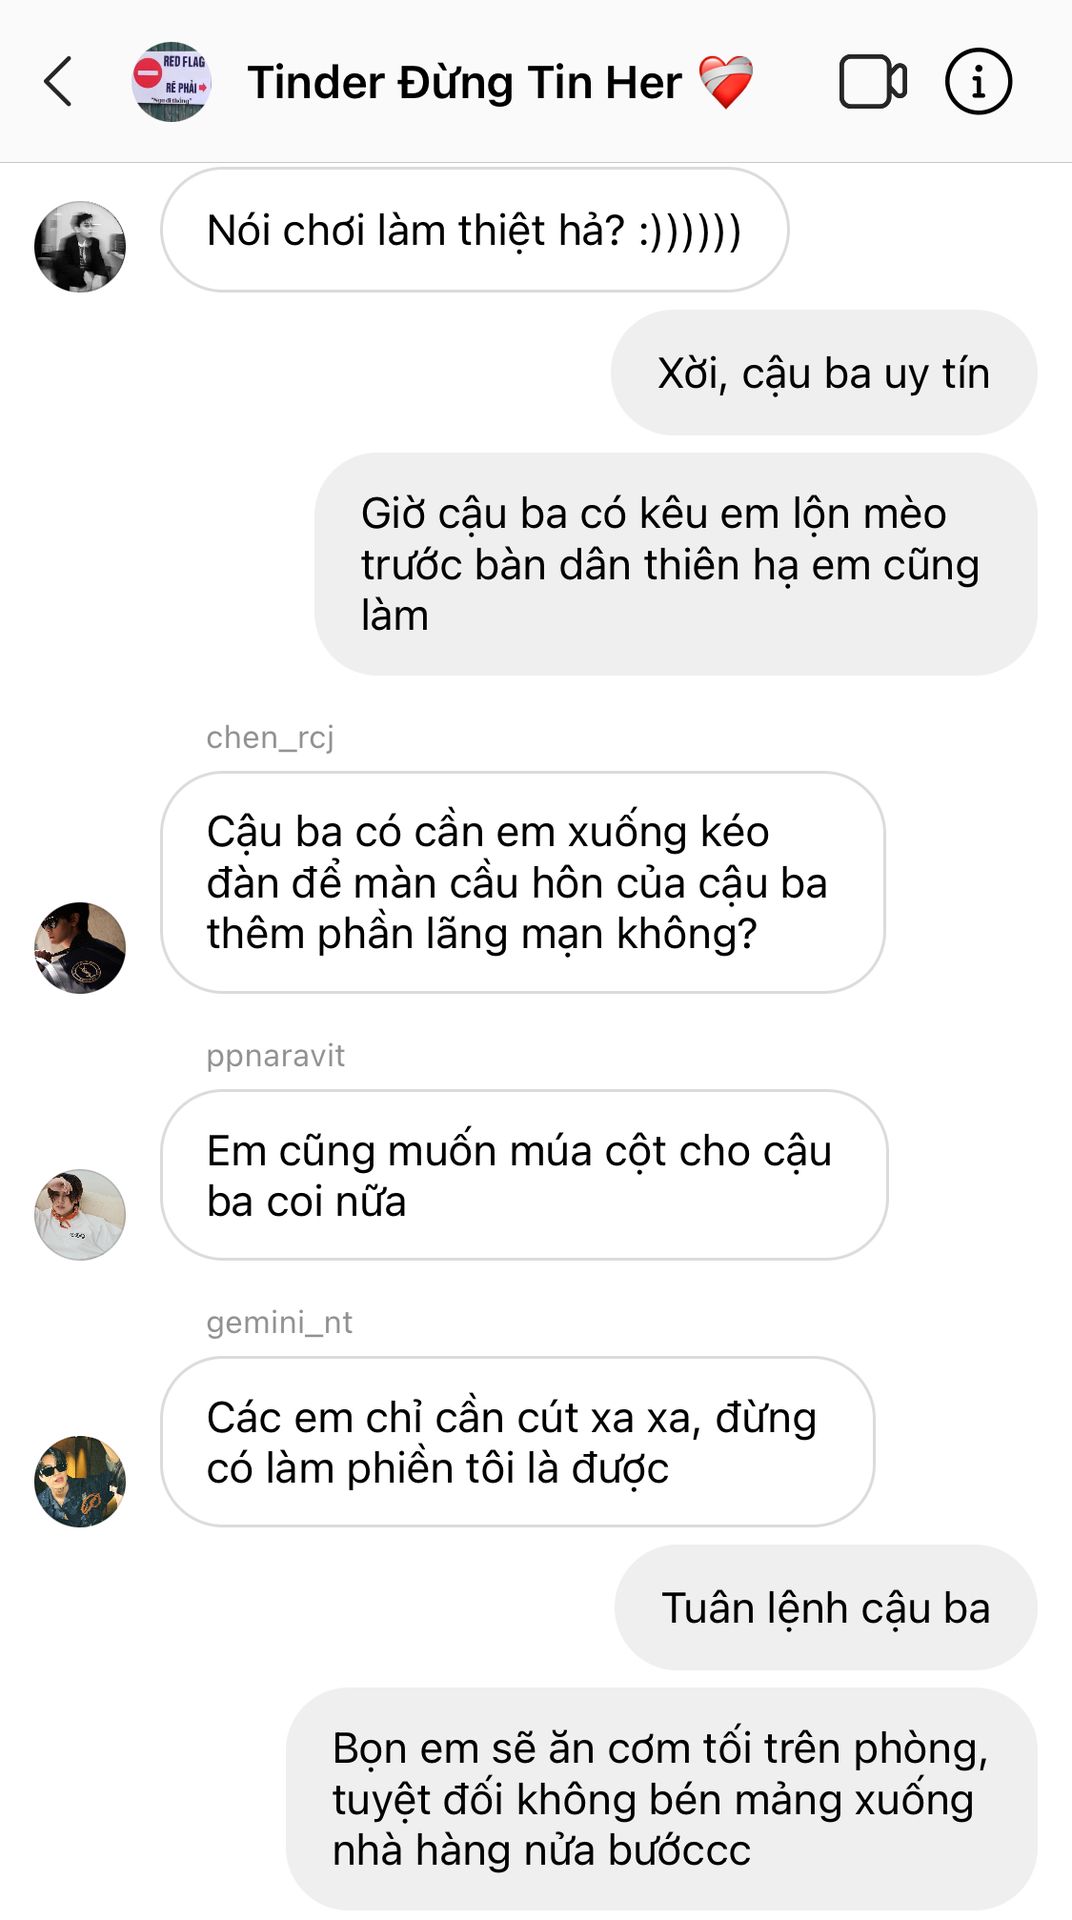Open gemini_nt's profile picture

point(80,1481)
